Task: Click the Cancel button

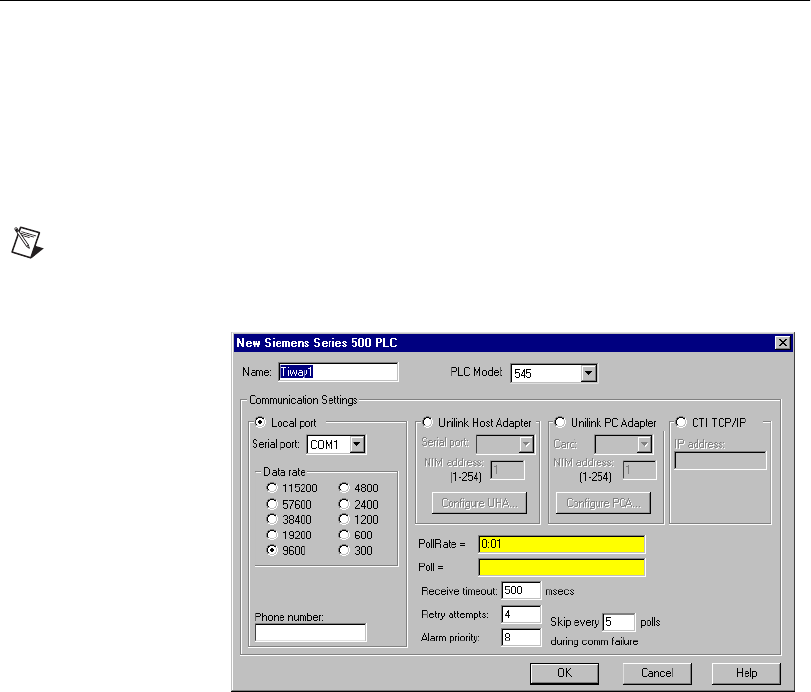Action: click(657, 673)
